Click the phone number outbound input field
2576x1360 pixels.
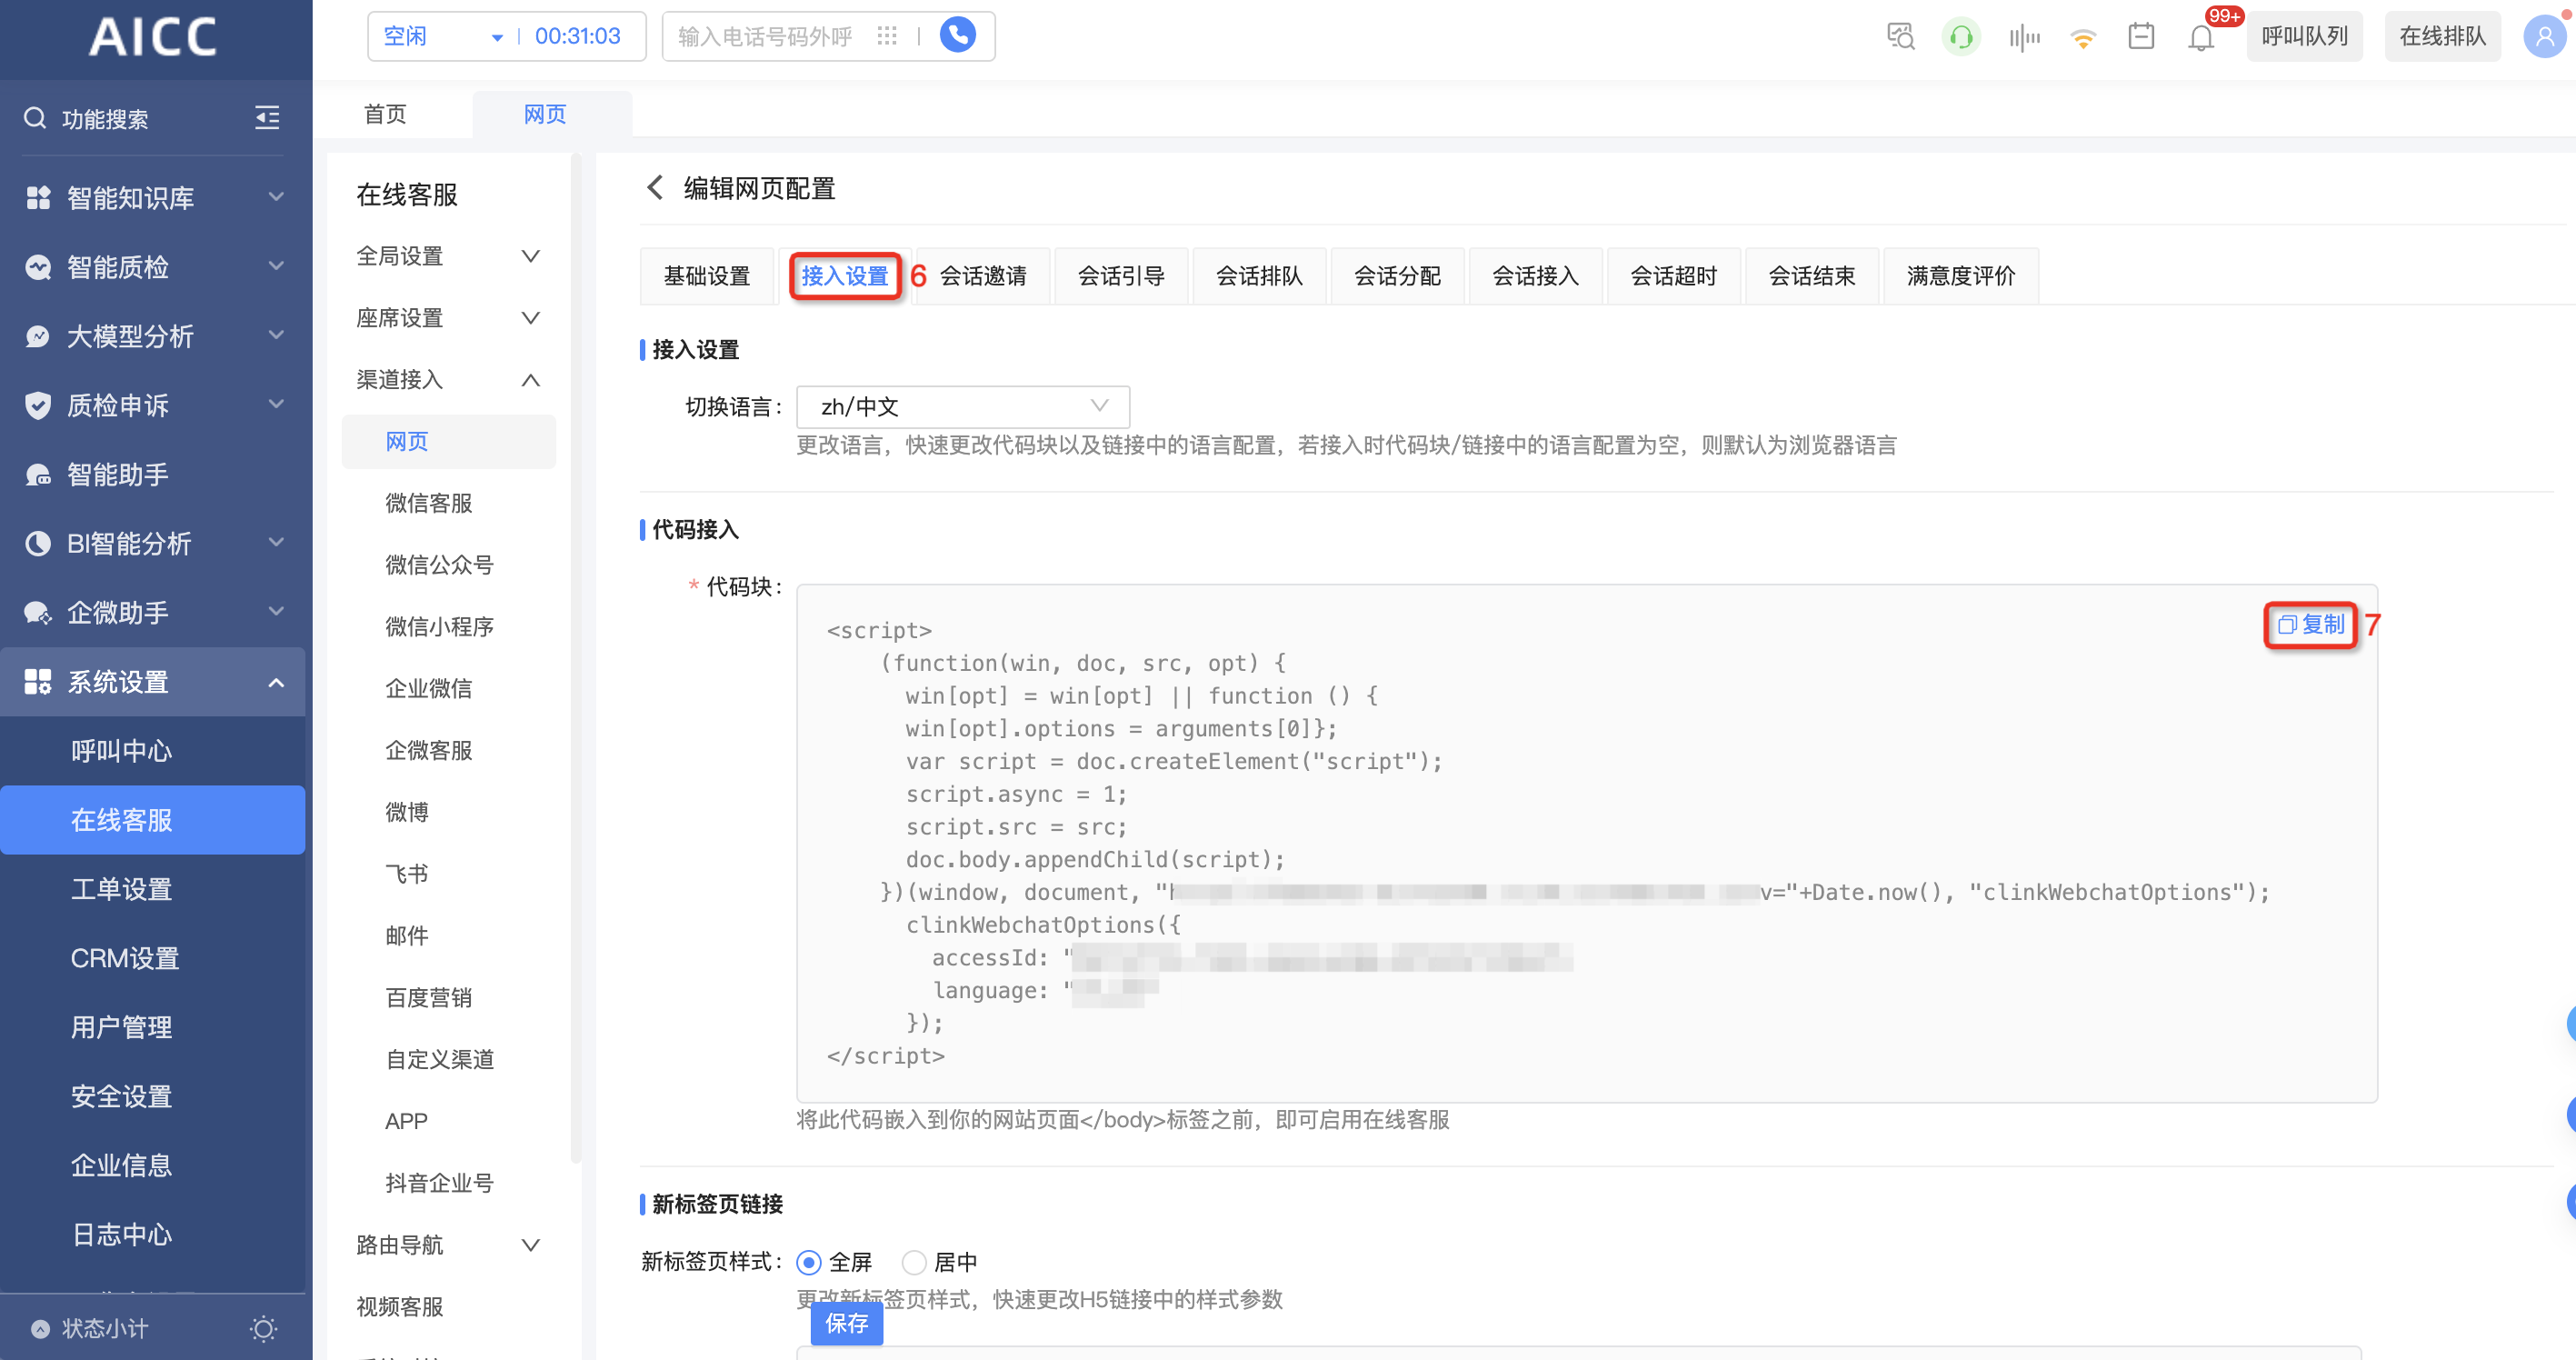(x=765, y=37)
